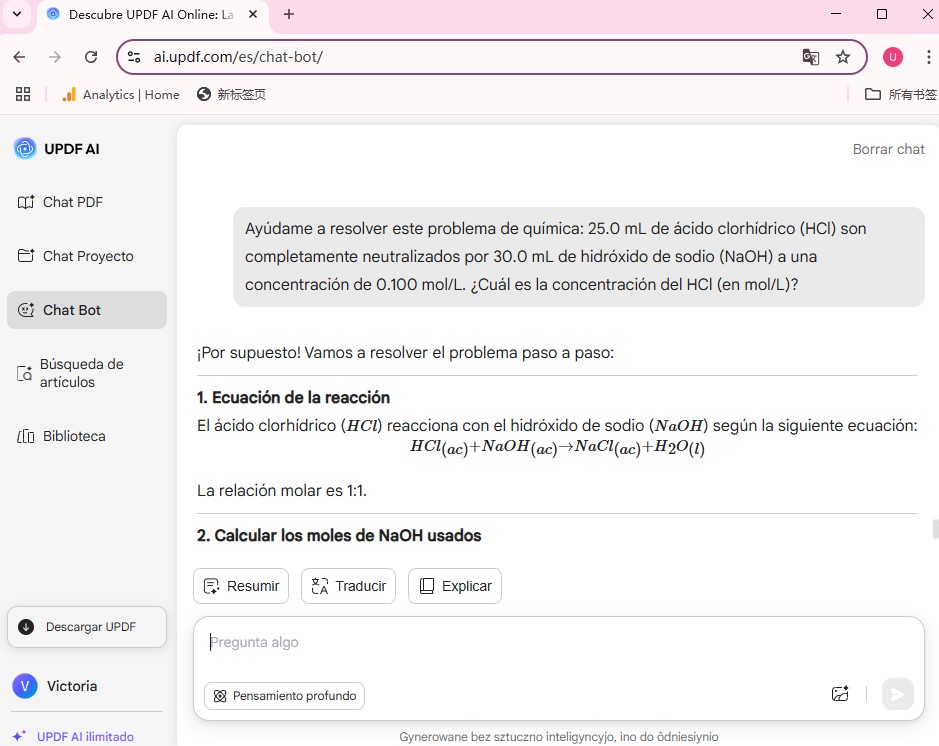The height and width of the screenshot is (746, 939).
Task: Switch to Chat PDF section
Action: point(87,202)
